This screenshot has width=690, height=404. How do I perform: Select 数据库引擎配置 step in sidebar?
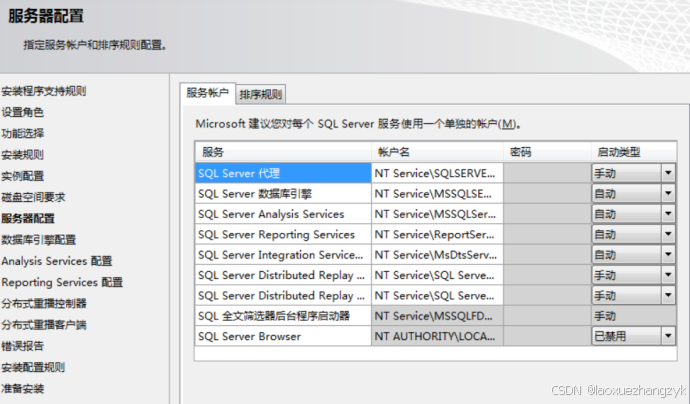[x=38, y=239]
